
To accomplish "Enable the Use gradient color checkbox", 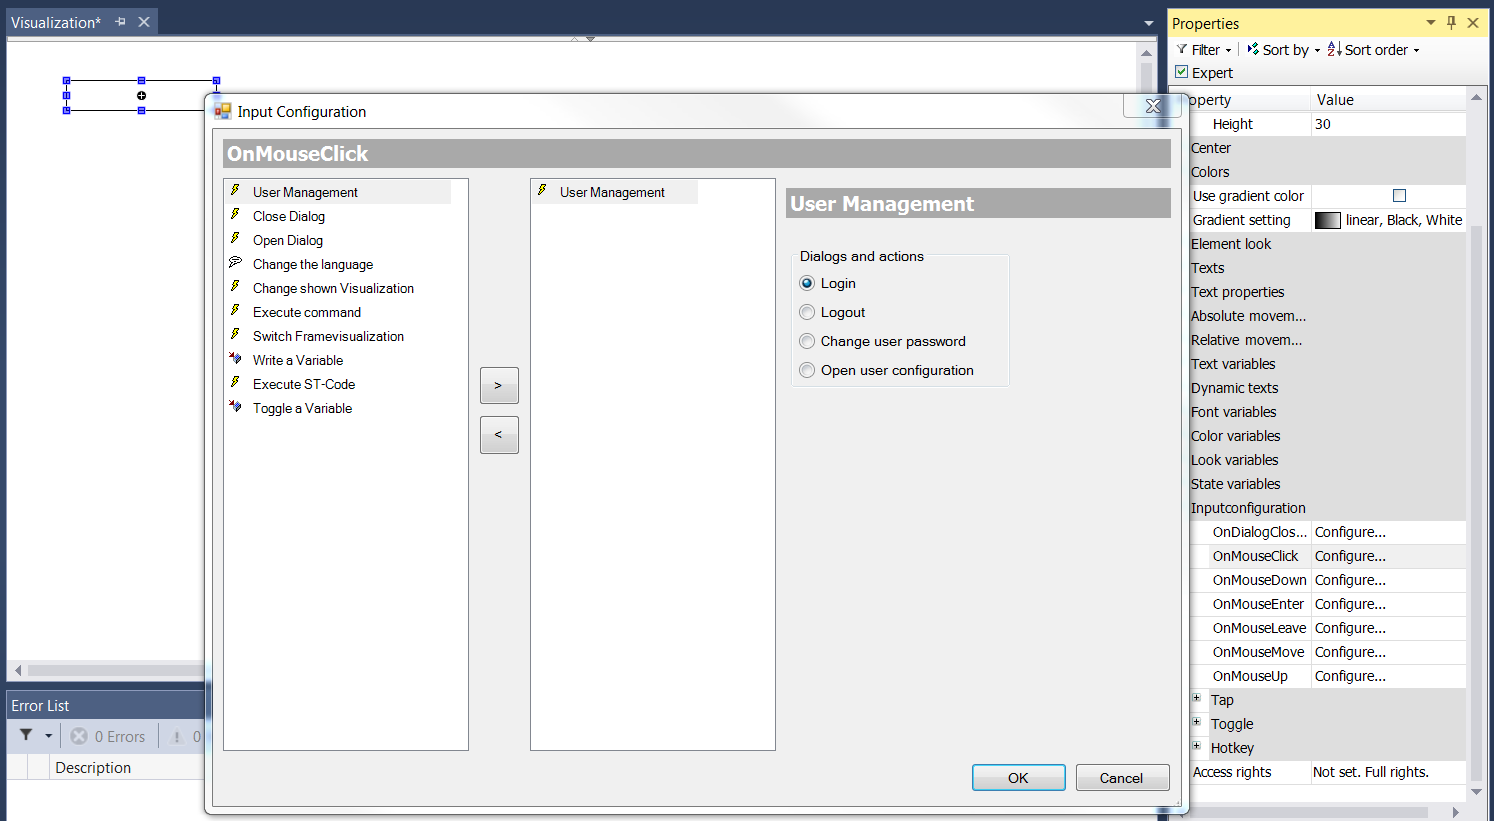I will pyautogui.click(x=1399, y=196).
